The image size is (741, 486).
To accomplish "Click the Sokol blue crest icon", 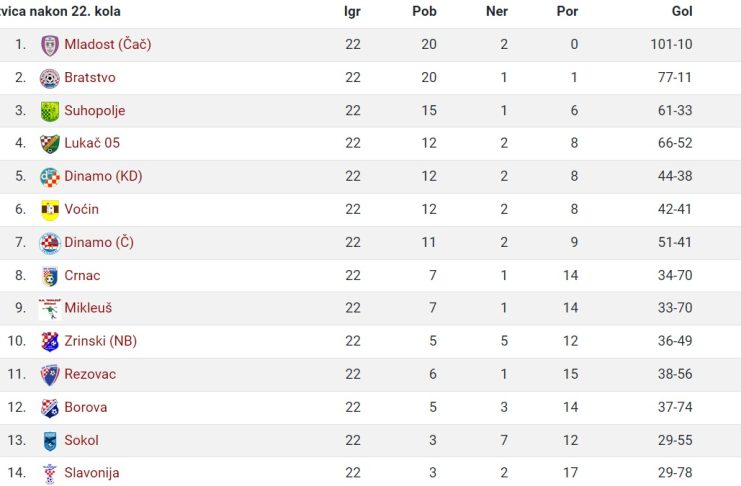I will pyautogui.click(x=50, y=441).
